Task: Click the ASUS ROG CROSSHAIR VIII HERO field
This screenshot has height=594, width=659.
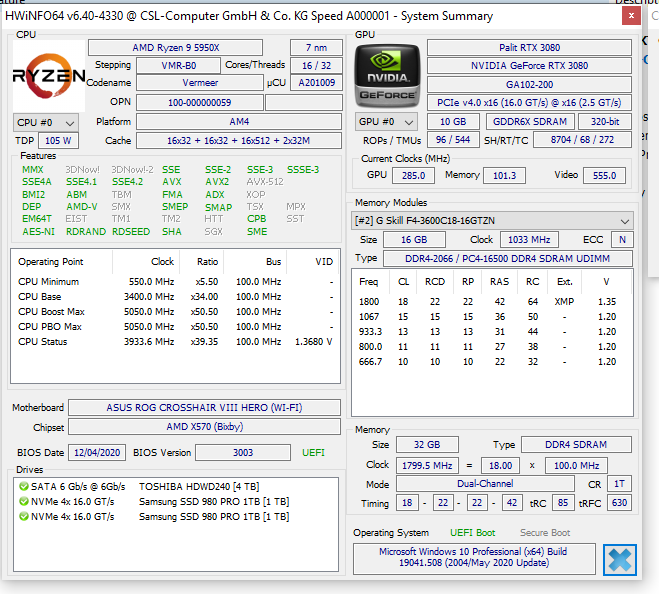Action: (204, 407)
